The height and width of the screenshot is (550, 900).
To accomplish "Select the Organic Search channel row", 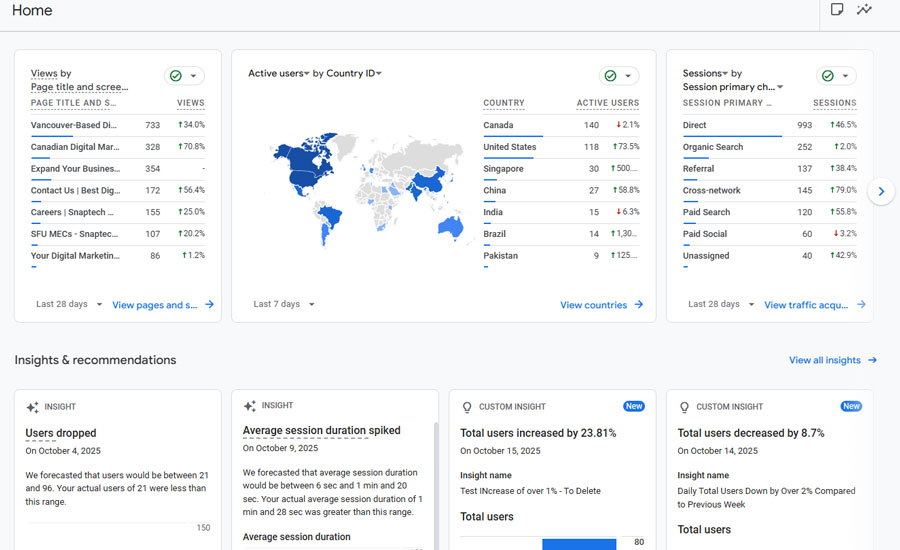I will [x=770, y=147].
